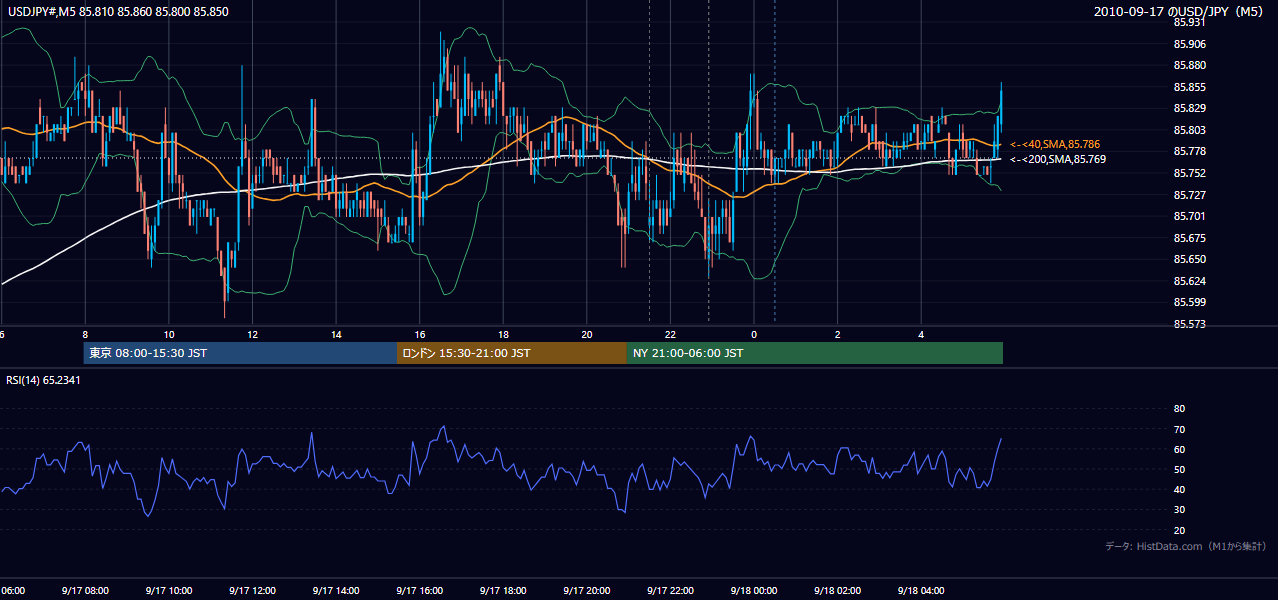
Task: Click the 9/17 18:00 bottom date label
Action: click(503, 590)
